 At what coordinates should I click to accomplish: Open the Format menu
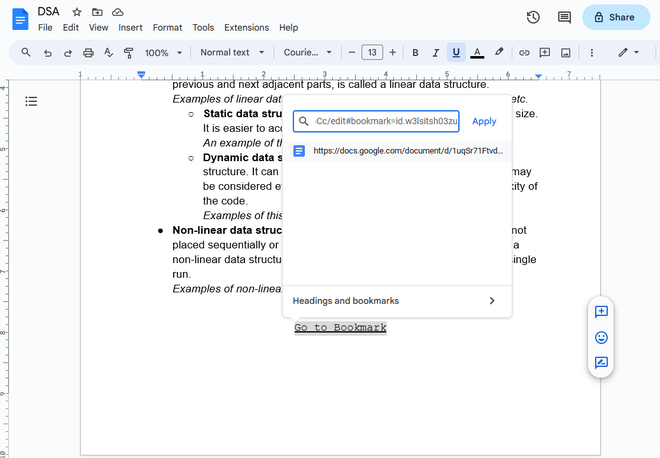[167, 27]
